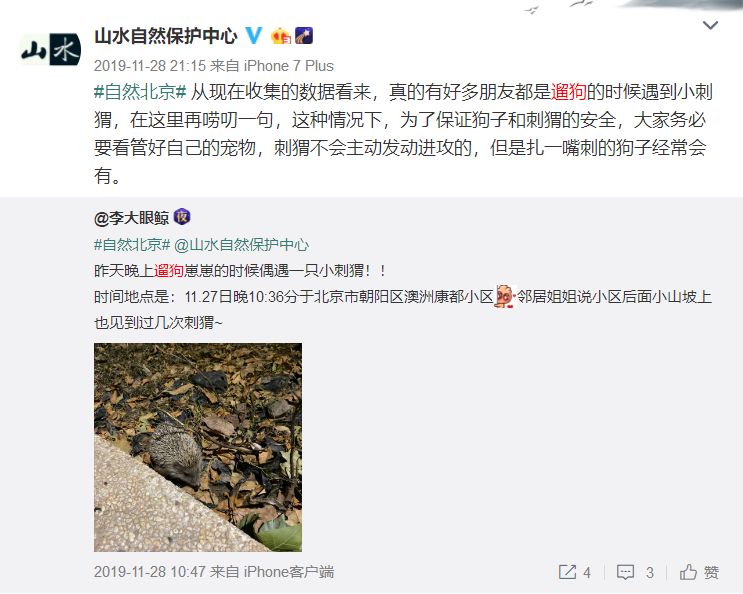
Task: Open the comments icon with count 3
Action: (x=635, y=572)
